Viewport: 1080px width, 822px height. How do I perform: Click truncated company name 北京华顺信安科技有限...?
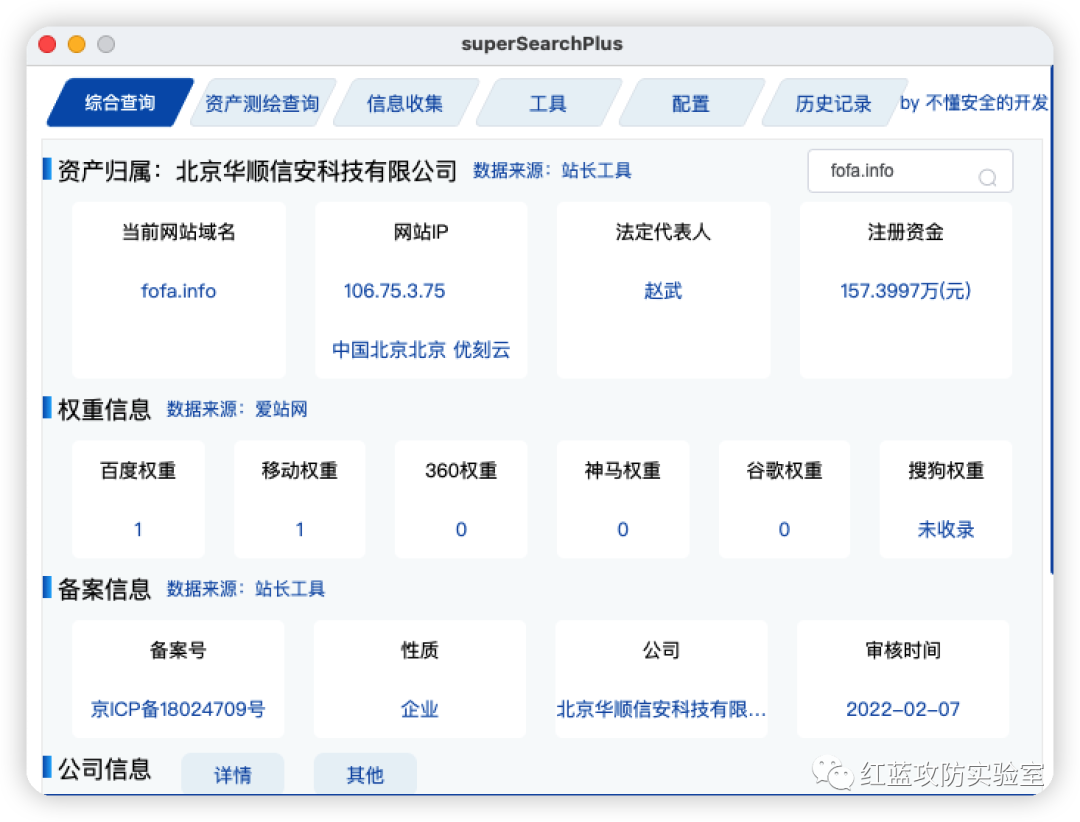[x=661, y=709]
